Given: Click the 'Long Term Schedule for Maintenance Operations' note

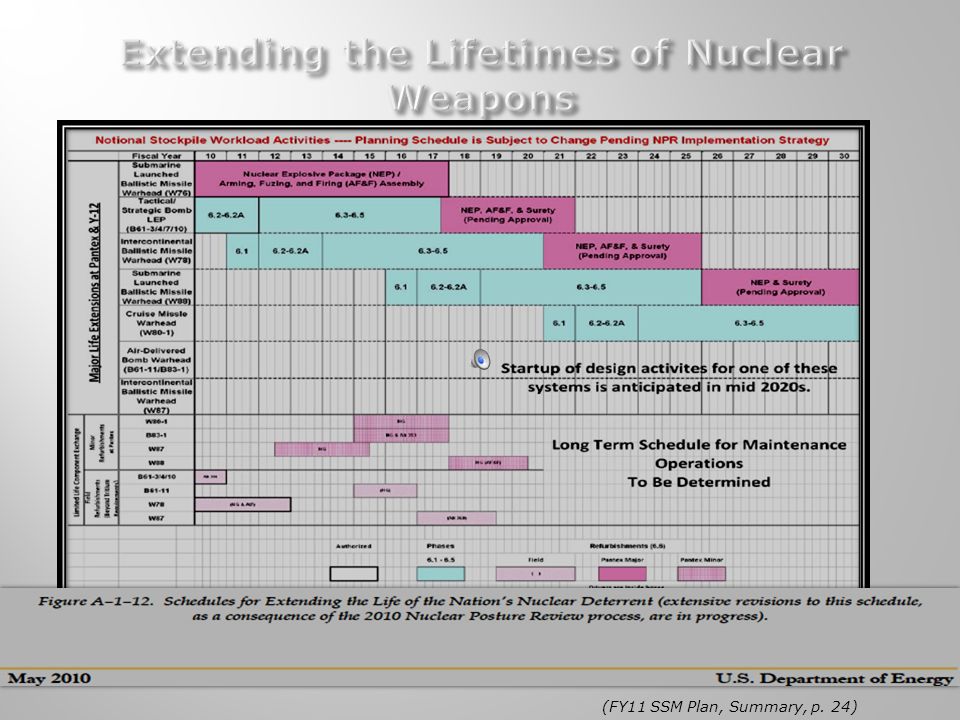Looking at the screenshot, I should click(699, 463).
